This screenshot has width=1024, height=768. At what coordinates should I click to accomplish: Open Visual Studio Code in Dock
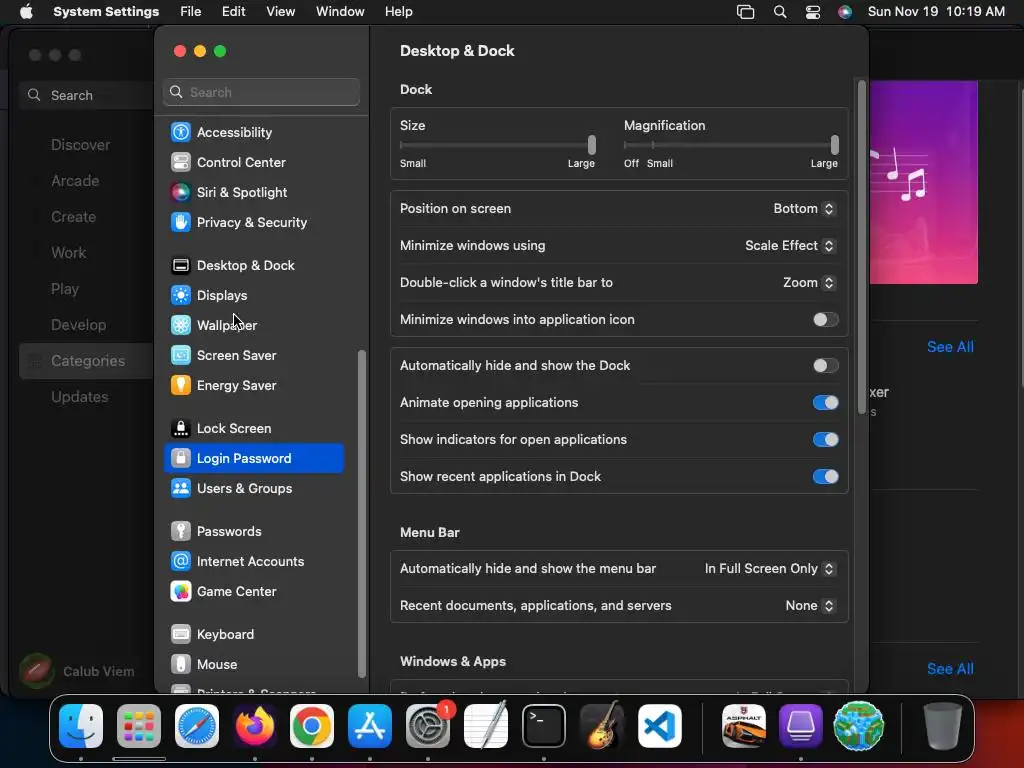click(x=660, y=726)
